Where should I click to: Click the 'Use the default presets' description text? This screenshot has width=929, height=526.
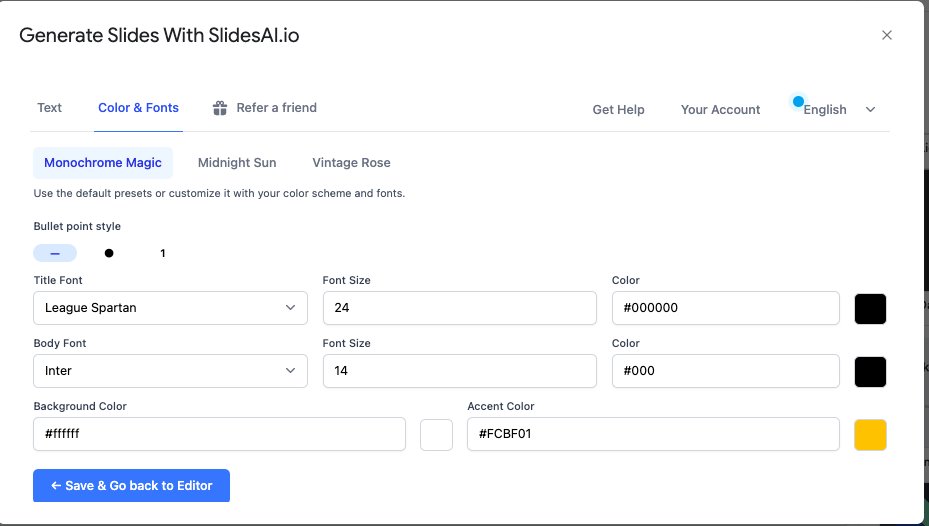click(219, 193)
